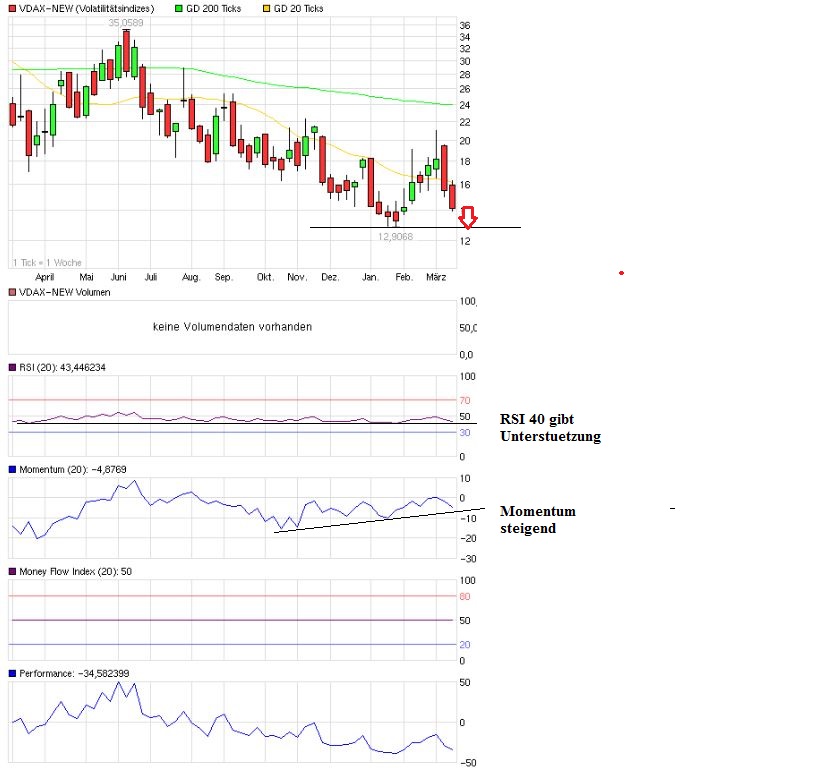Click the red VDAX-NEW legend swatch

[x=13, y=8]
